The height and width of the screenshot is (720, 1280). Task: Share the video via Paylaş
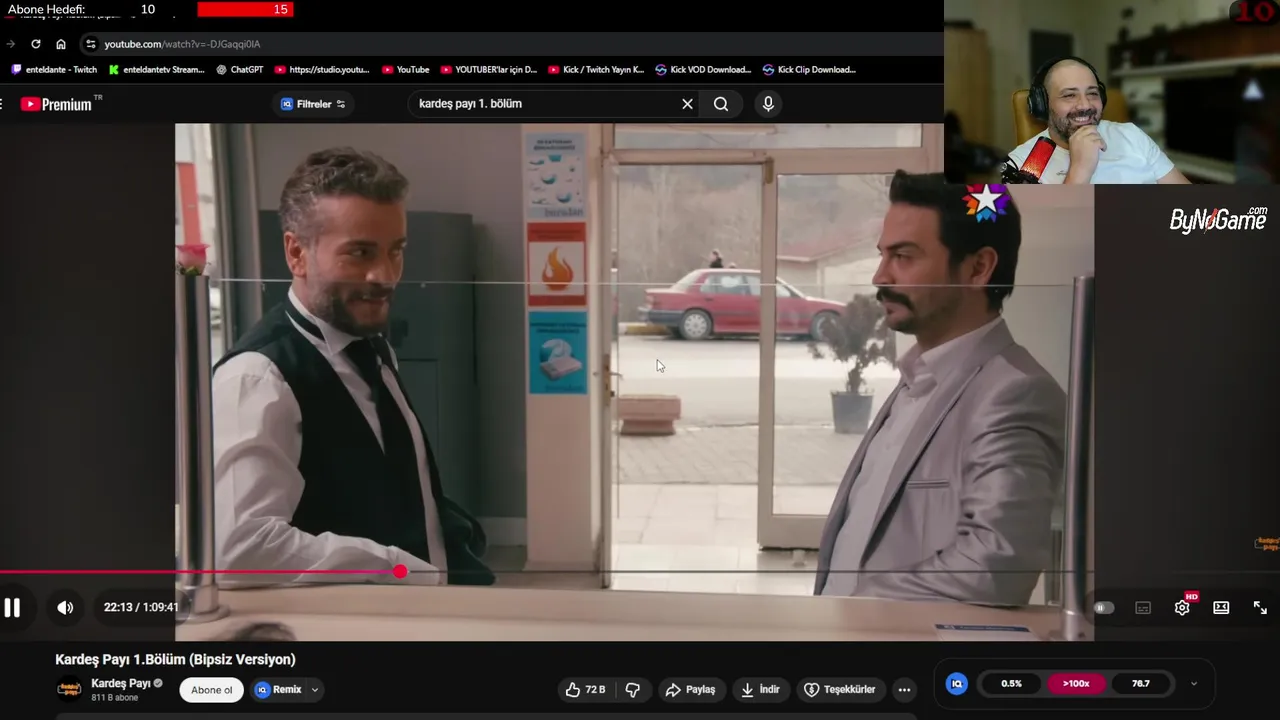(x=690, y=689)
